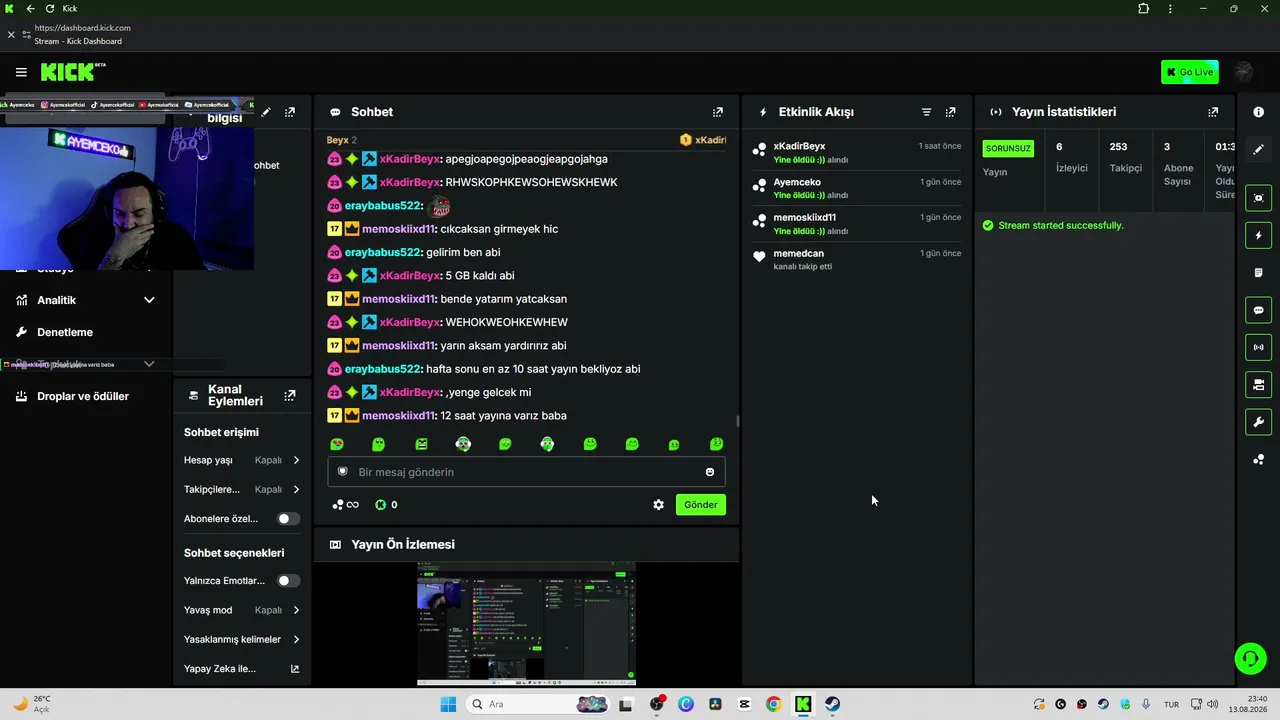The width and height of the screenshot is (1280, 720).
Task: Pop out the Etkinlik Akışı panel
Action: point(950,112)
